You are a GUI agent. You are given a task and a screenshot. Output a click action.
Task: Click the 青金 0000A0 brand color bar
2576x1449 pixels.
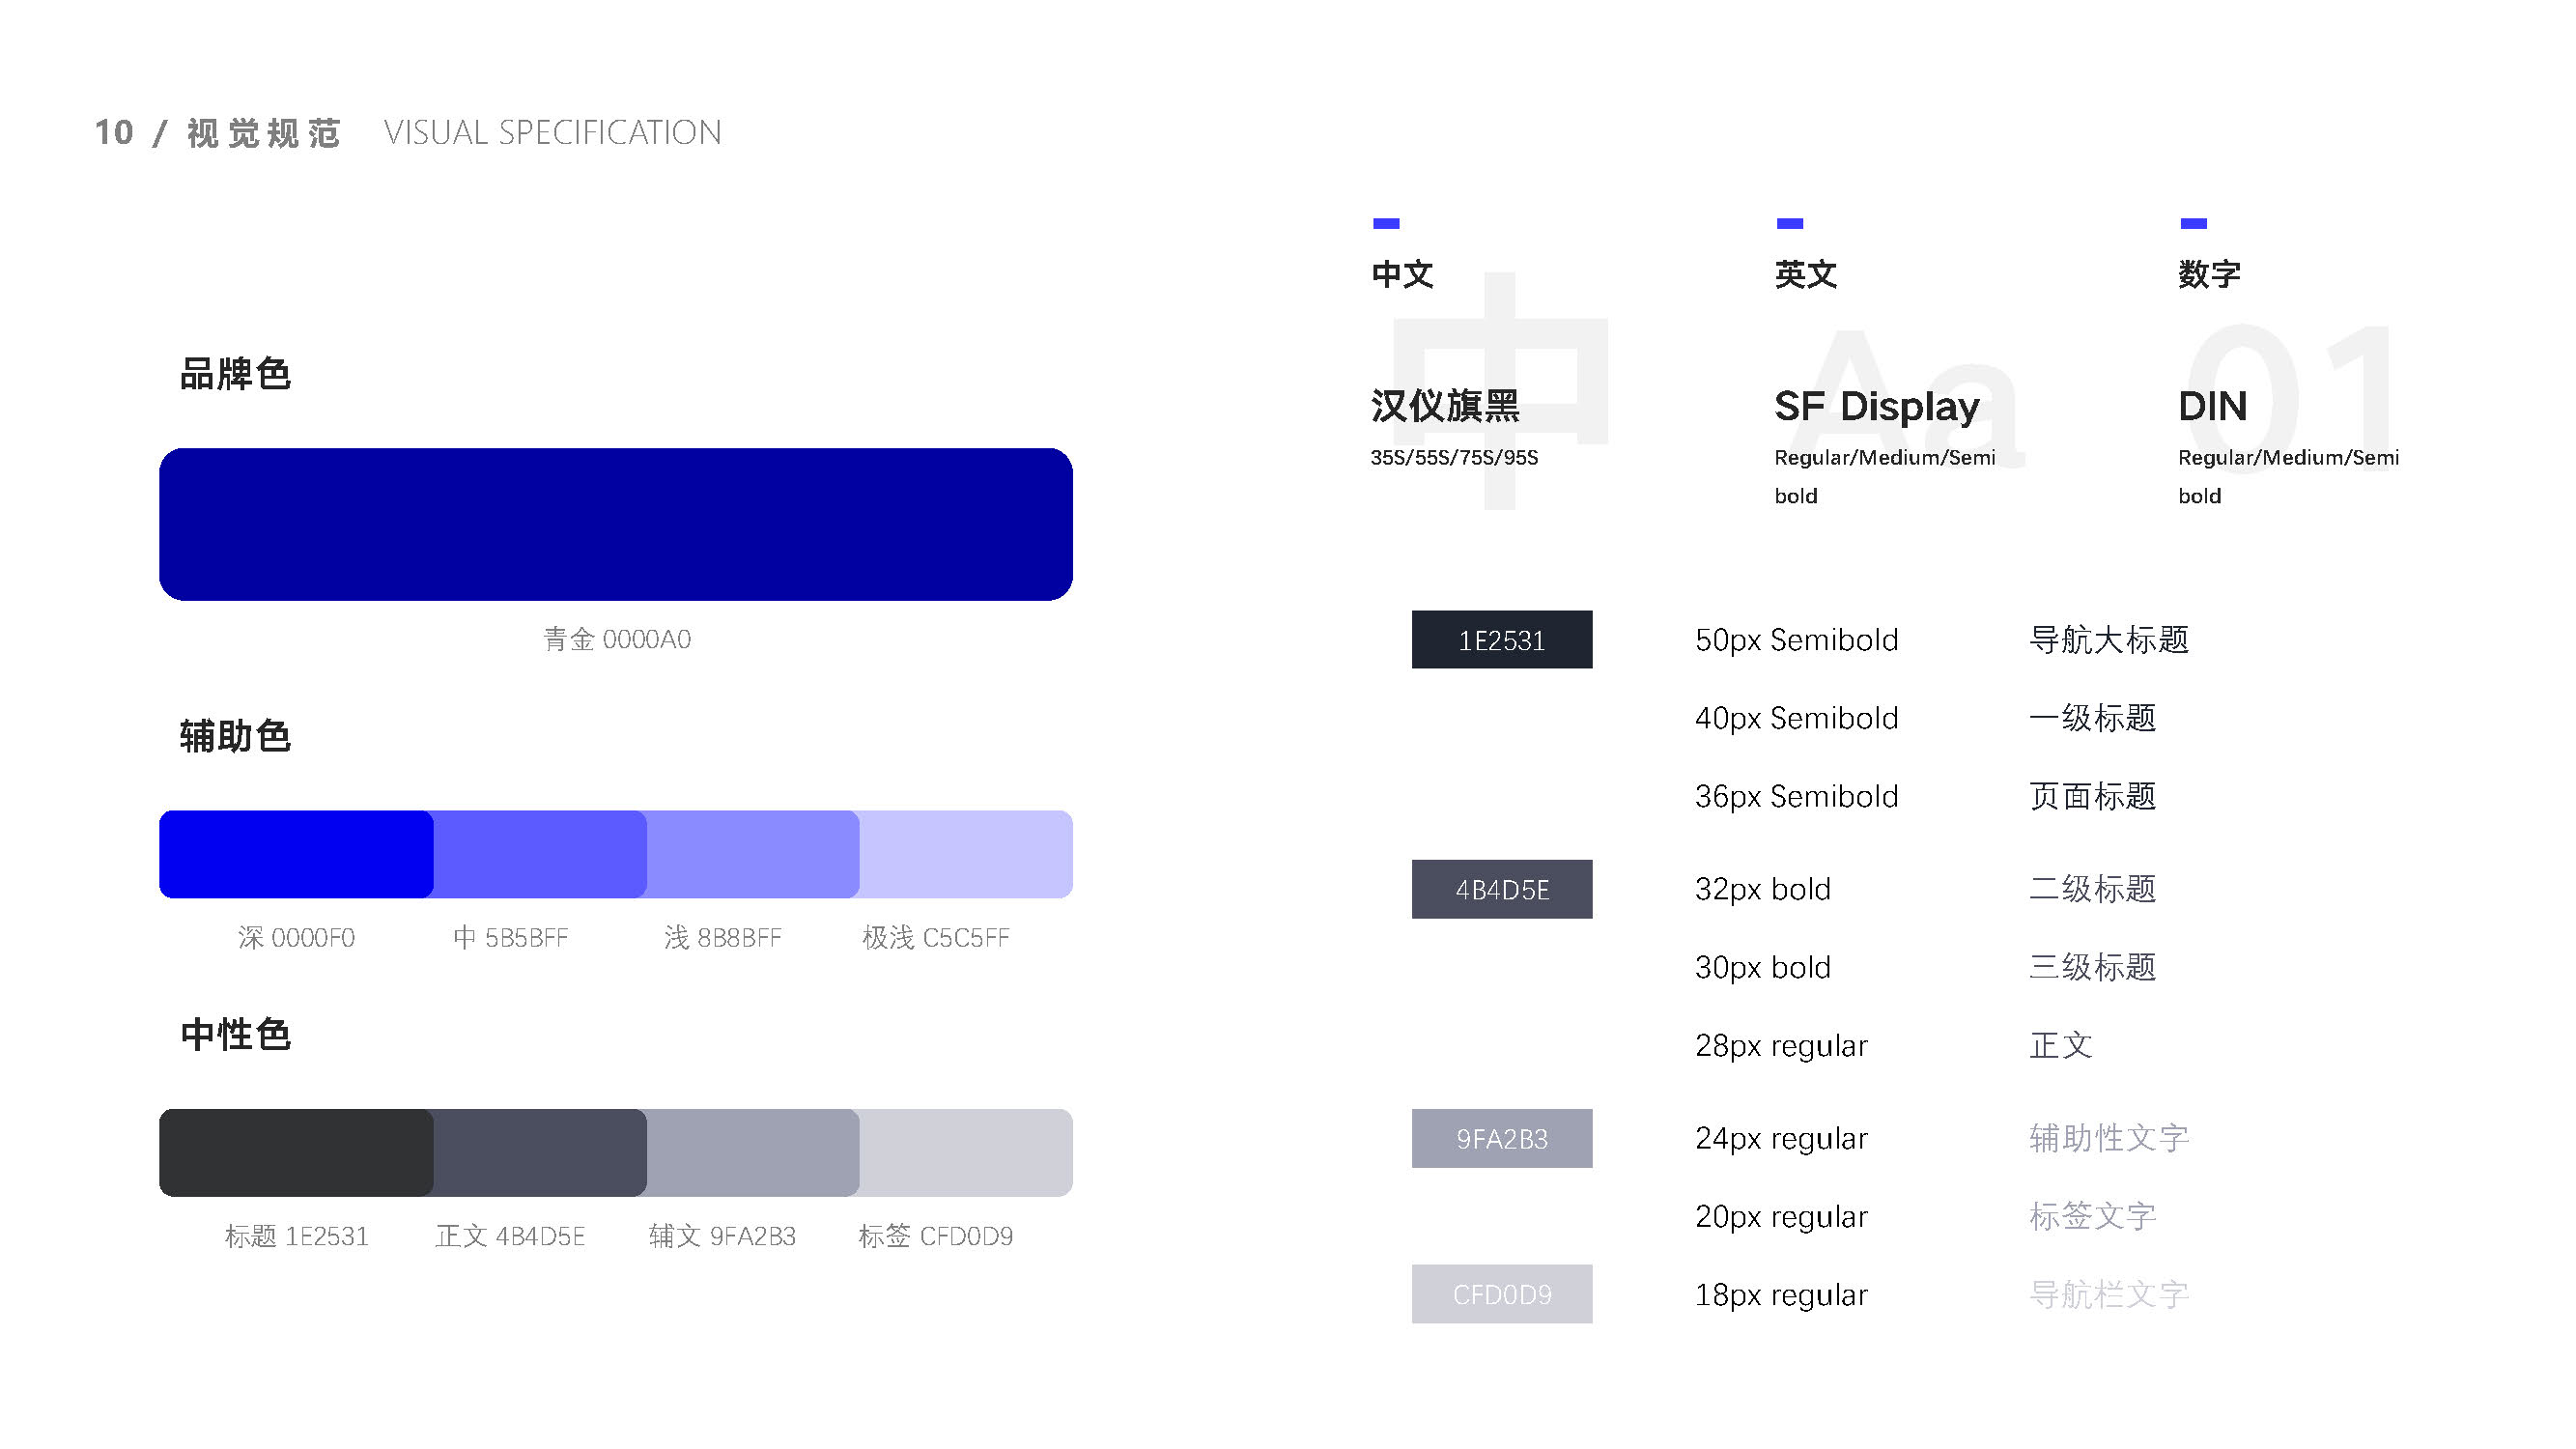[x=615, y=524]
